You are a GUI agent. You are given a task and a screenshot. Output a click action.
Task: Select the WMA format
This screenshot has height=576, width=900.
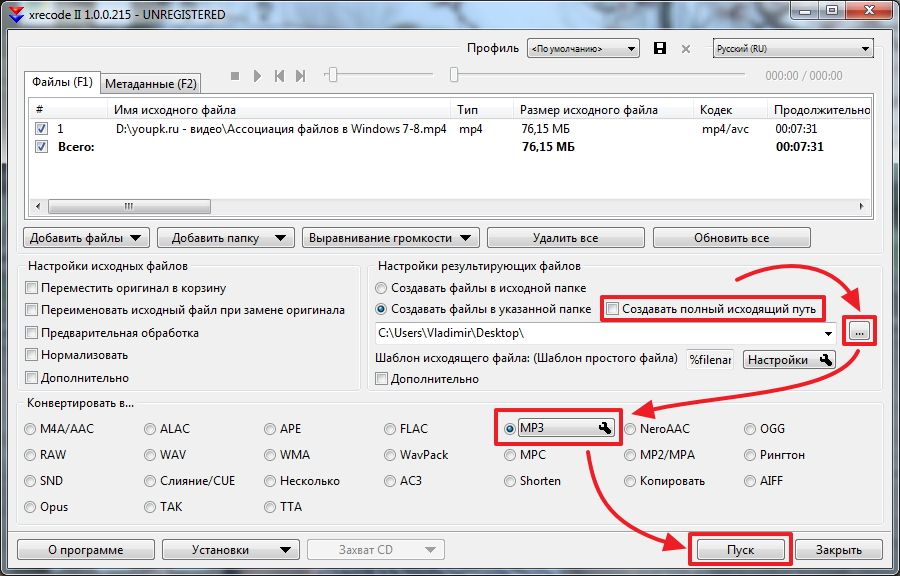pyautogui.click(x=270, y=455)
